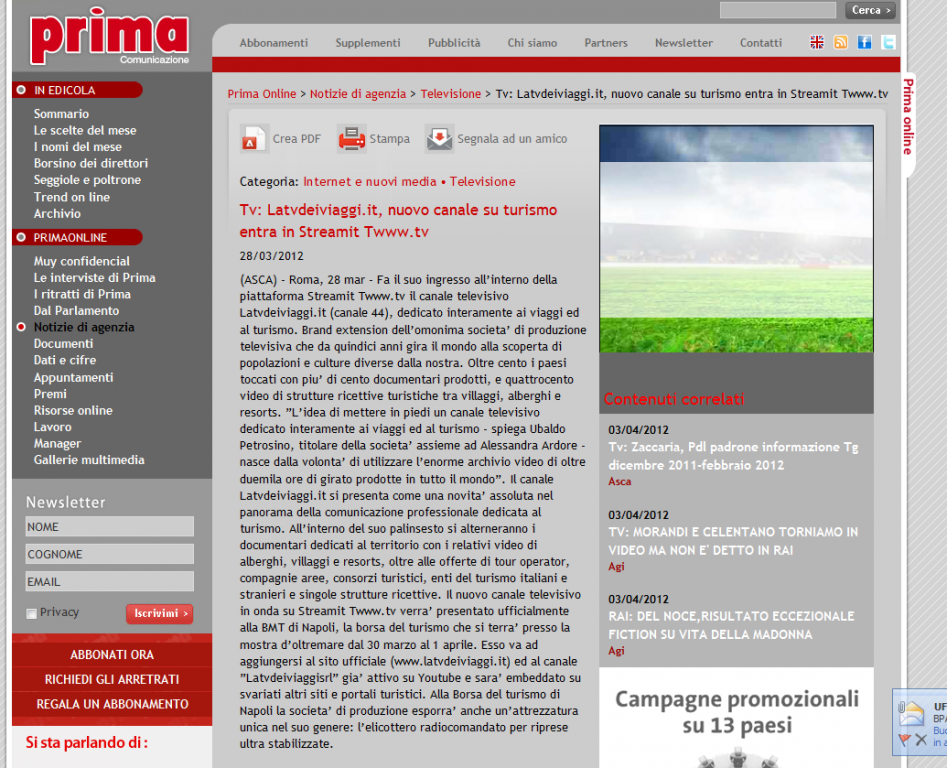Go to the Pubblicità menu

pos(454,43)
